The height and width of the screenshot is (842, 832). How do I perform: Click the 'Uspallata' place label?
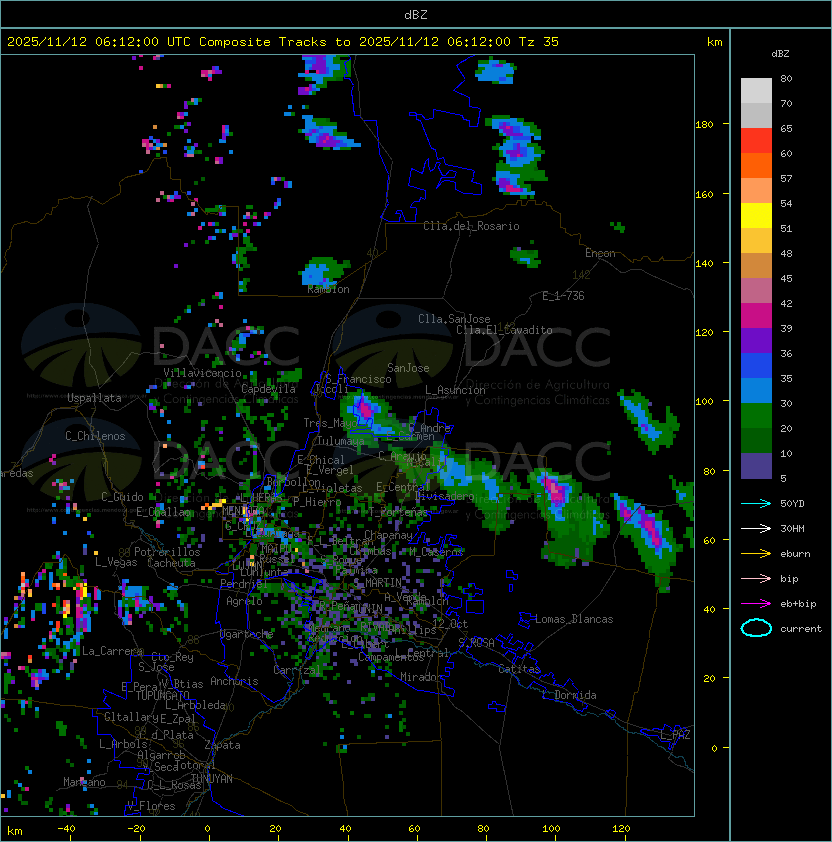coord(94,398)
